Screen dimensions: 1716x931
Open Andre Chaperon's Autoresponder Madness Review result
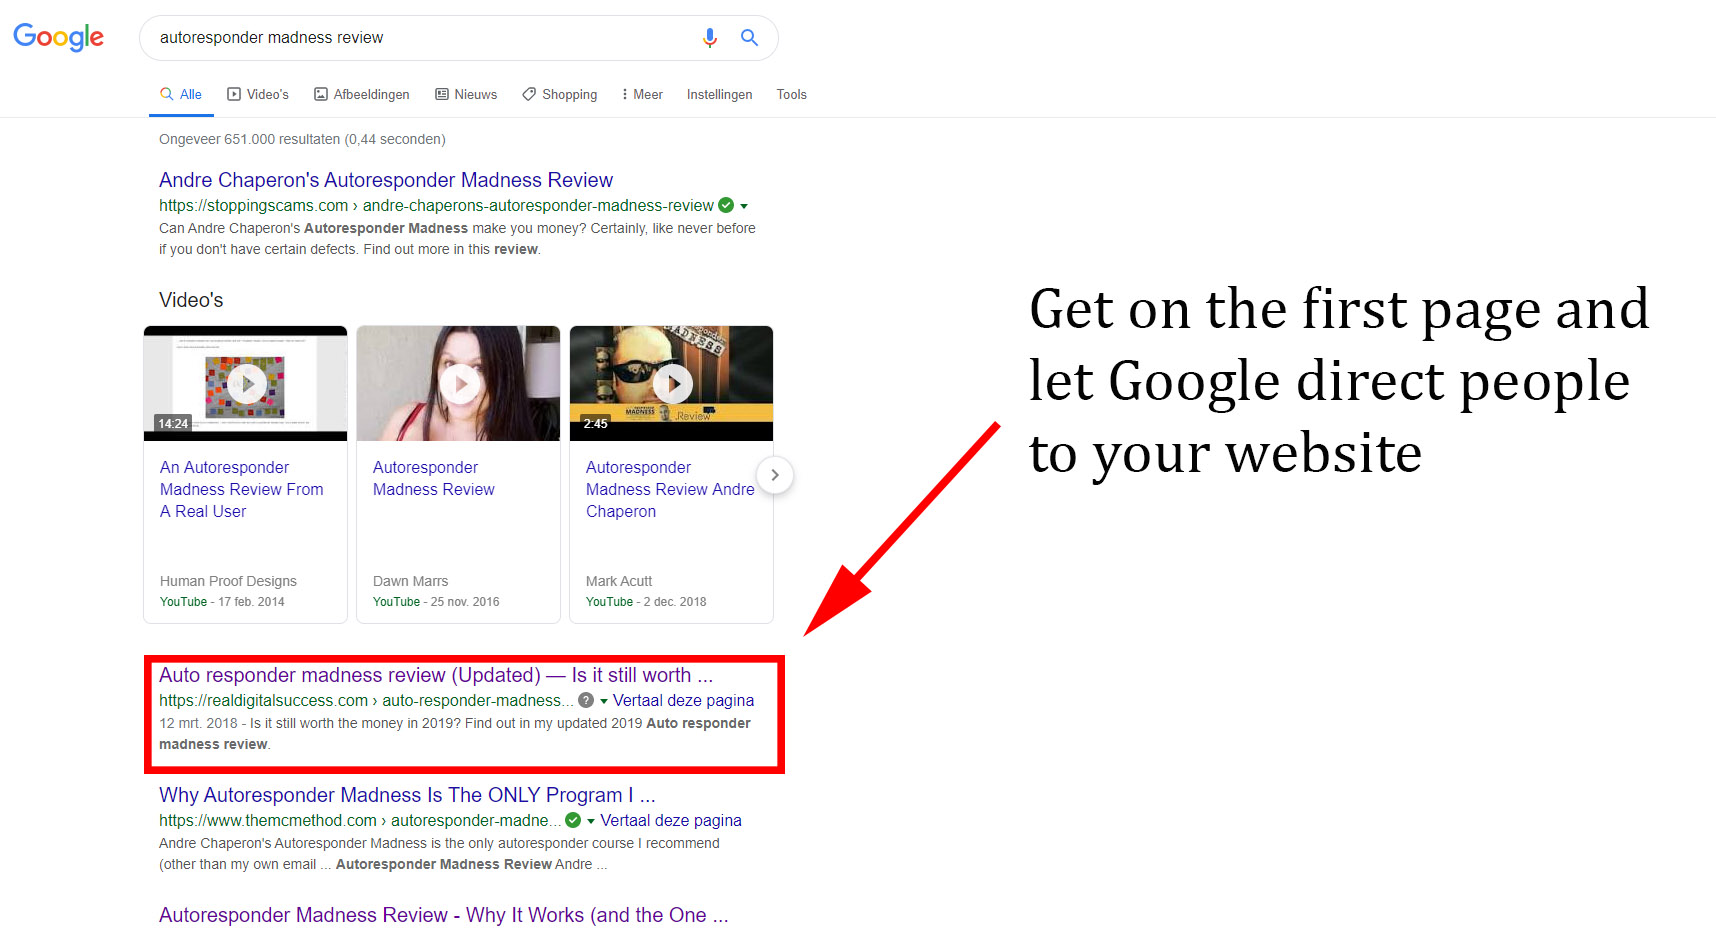click(386, 180)
